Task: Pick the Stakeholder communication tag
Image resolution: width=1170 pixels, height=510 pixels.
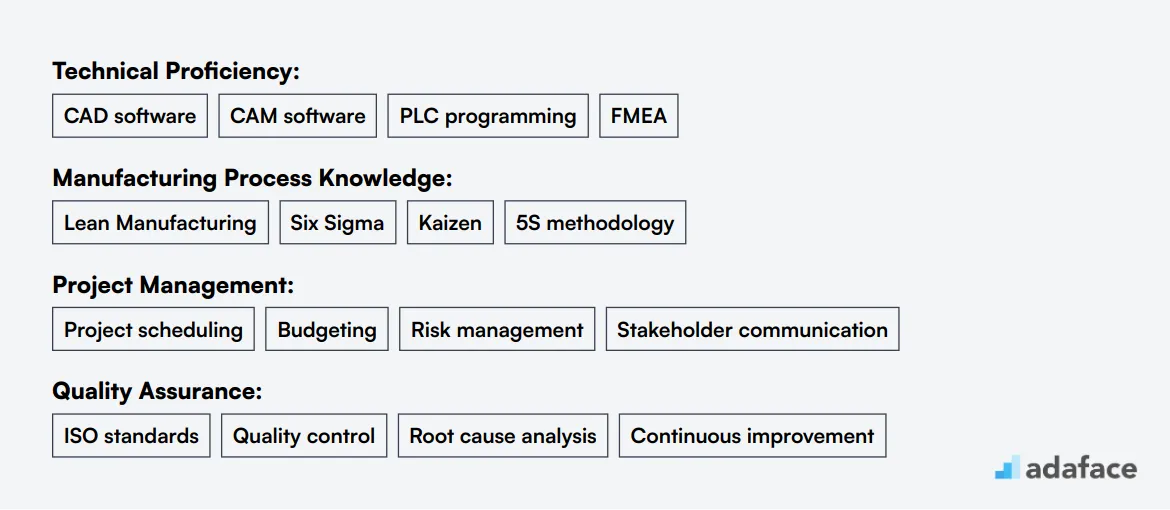Action: tap(752, 329)
